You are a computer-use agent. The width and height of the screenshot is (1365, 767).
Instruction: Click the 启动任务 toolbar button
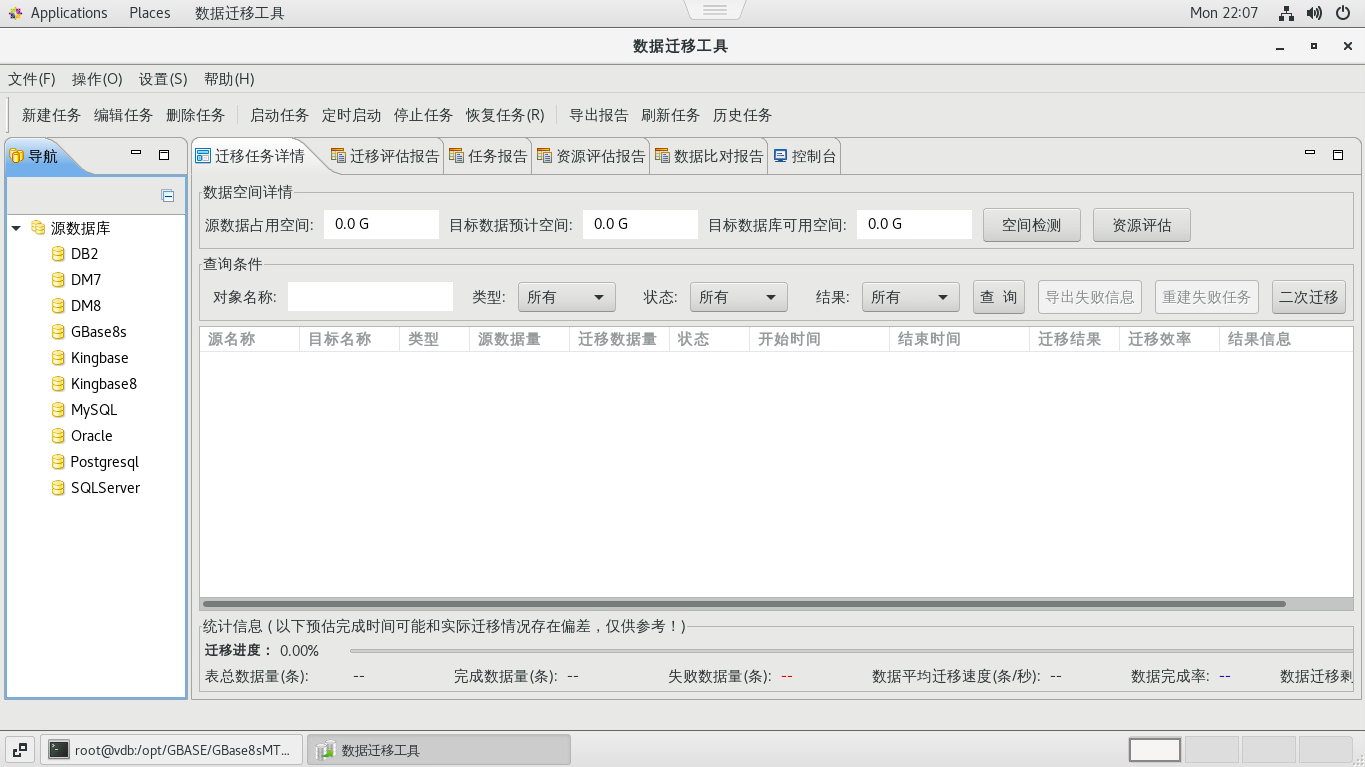click(x=279, y=115)
